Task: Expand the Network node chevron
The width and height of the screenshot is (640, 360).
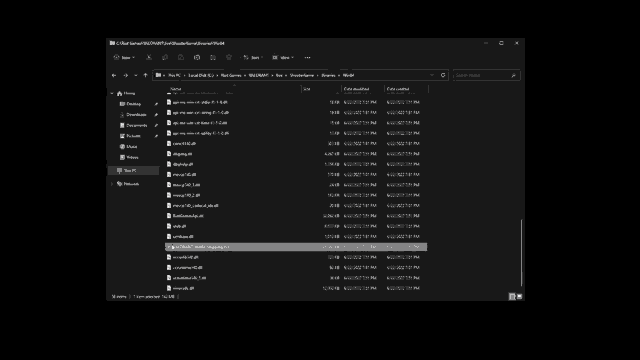Action: [112, 184]
